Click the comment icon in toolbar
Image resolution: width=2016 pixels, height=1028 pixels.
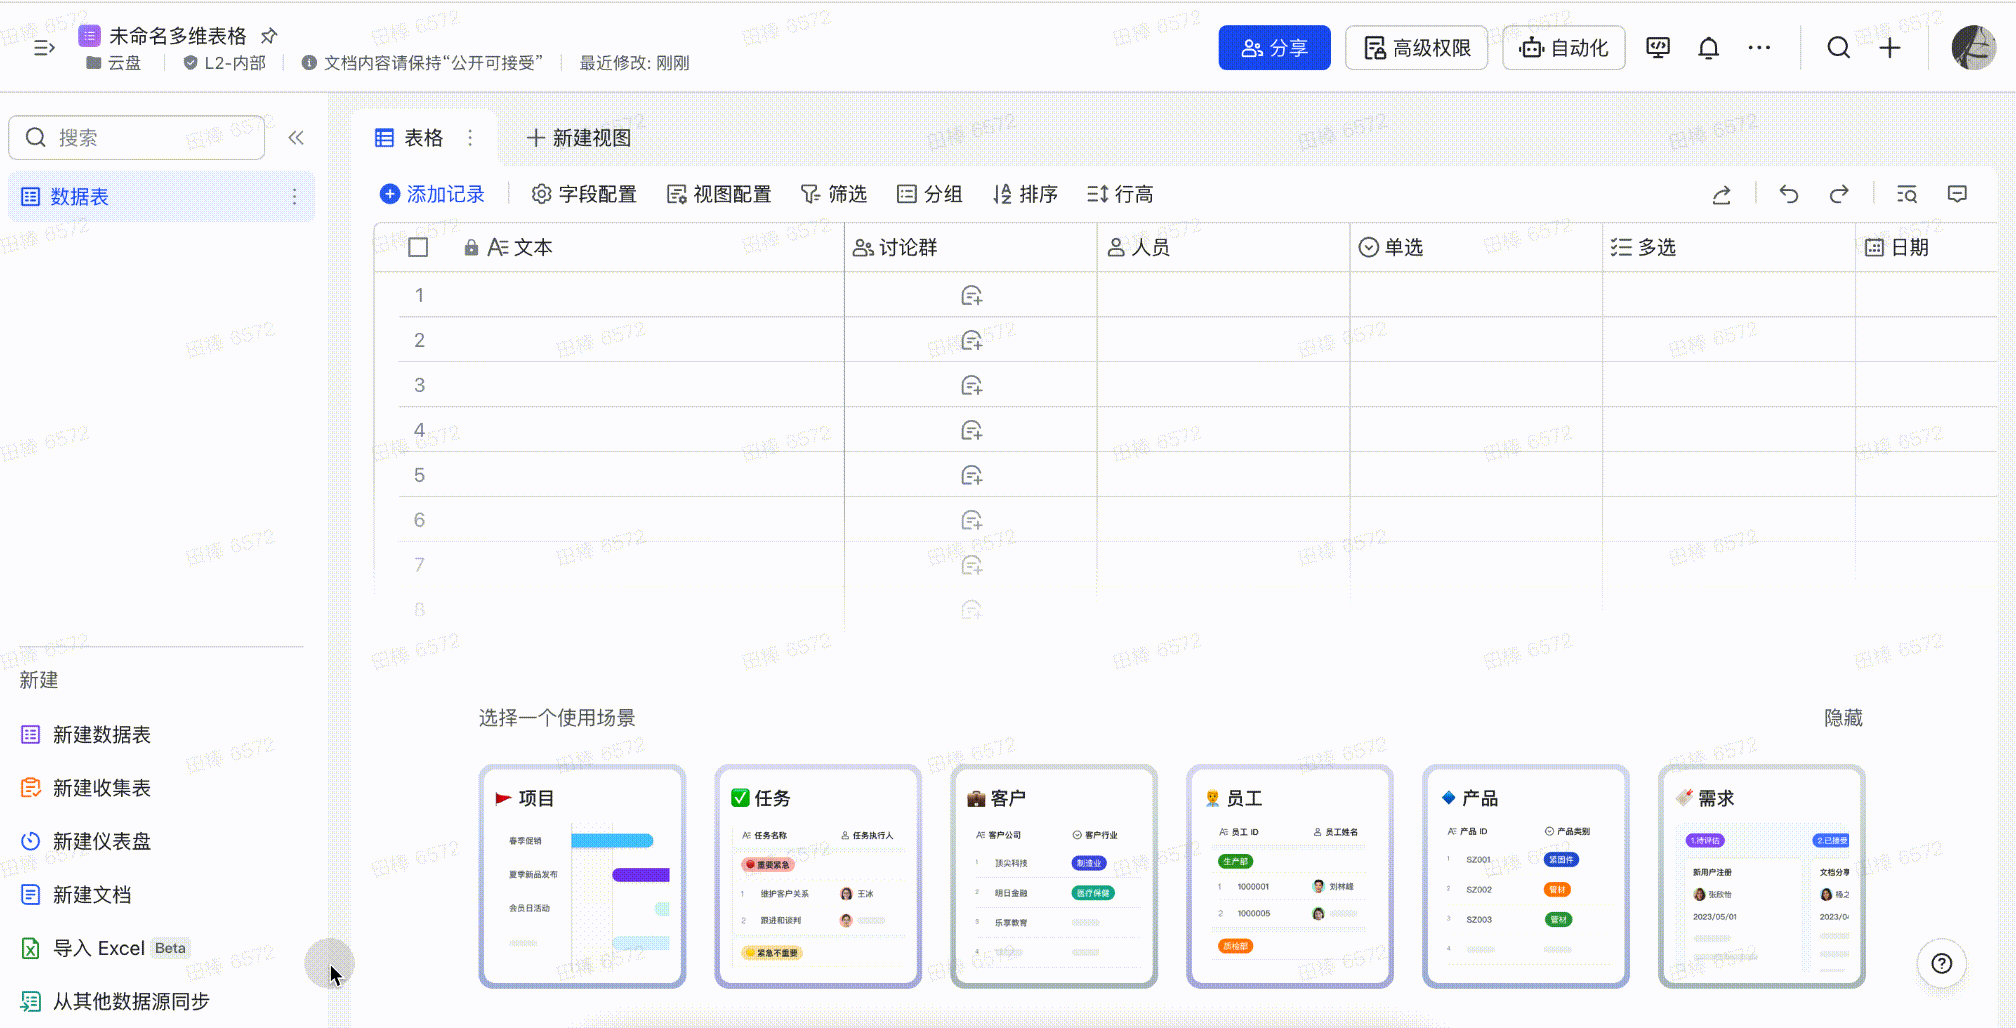coord(1957,194)
